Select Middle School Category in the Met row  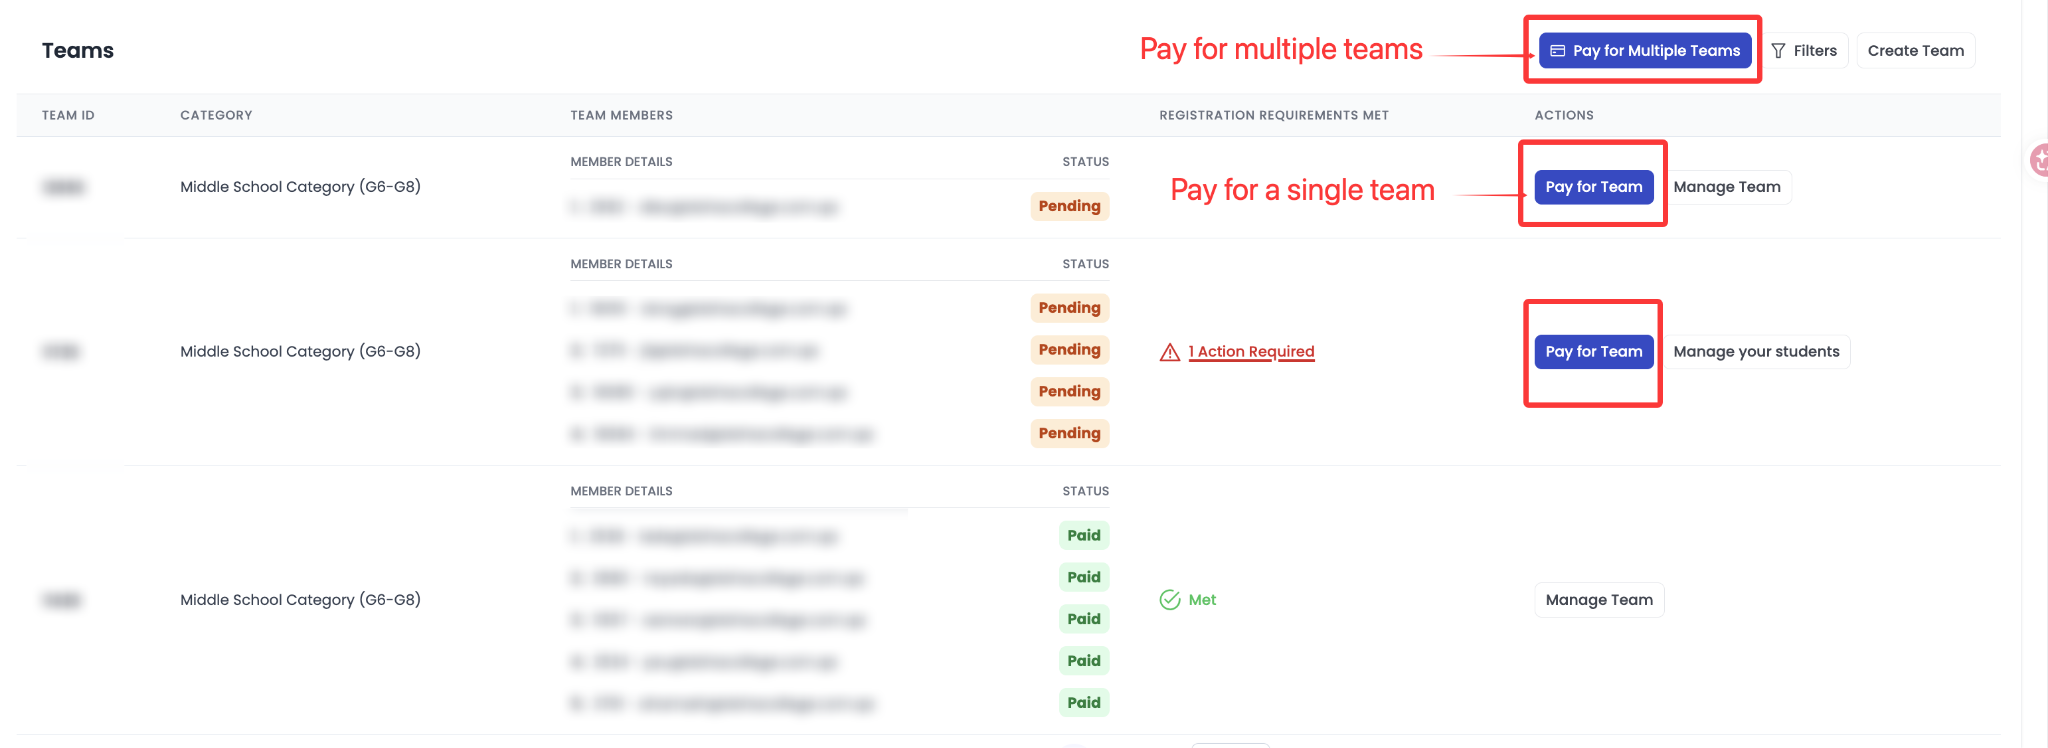pos(300,600)
